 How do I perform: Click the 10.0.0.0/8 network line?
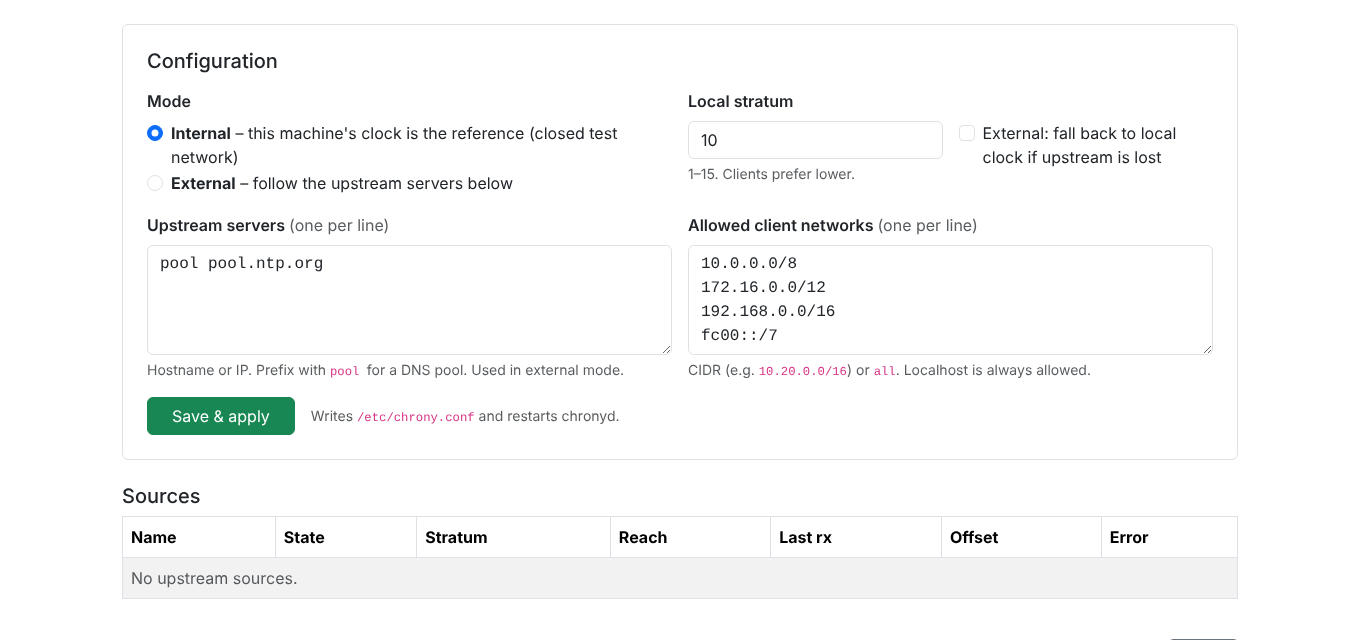pyautogui.click(x=749, y=263)
